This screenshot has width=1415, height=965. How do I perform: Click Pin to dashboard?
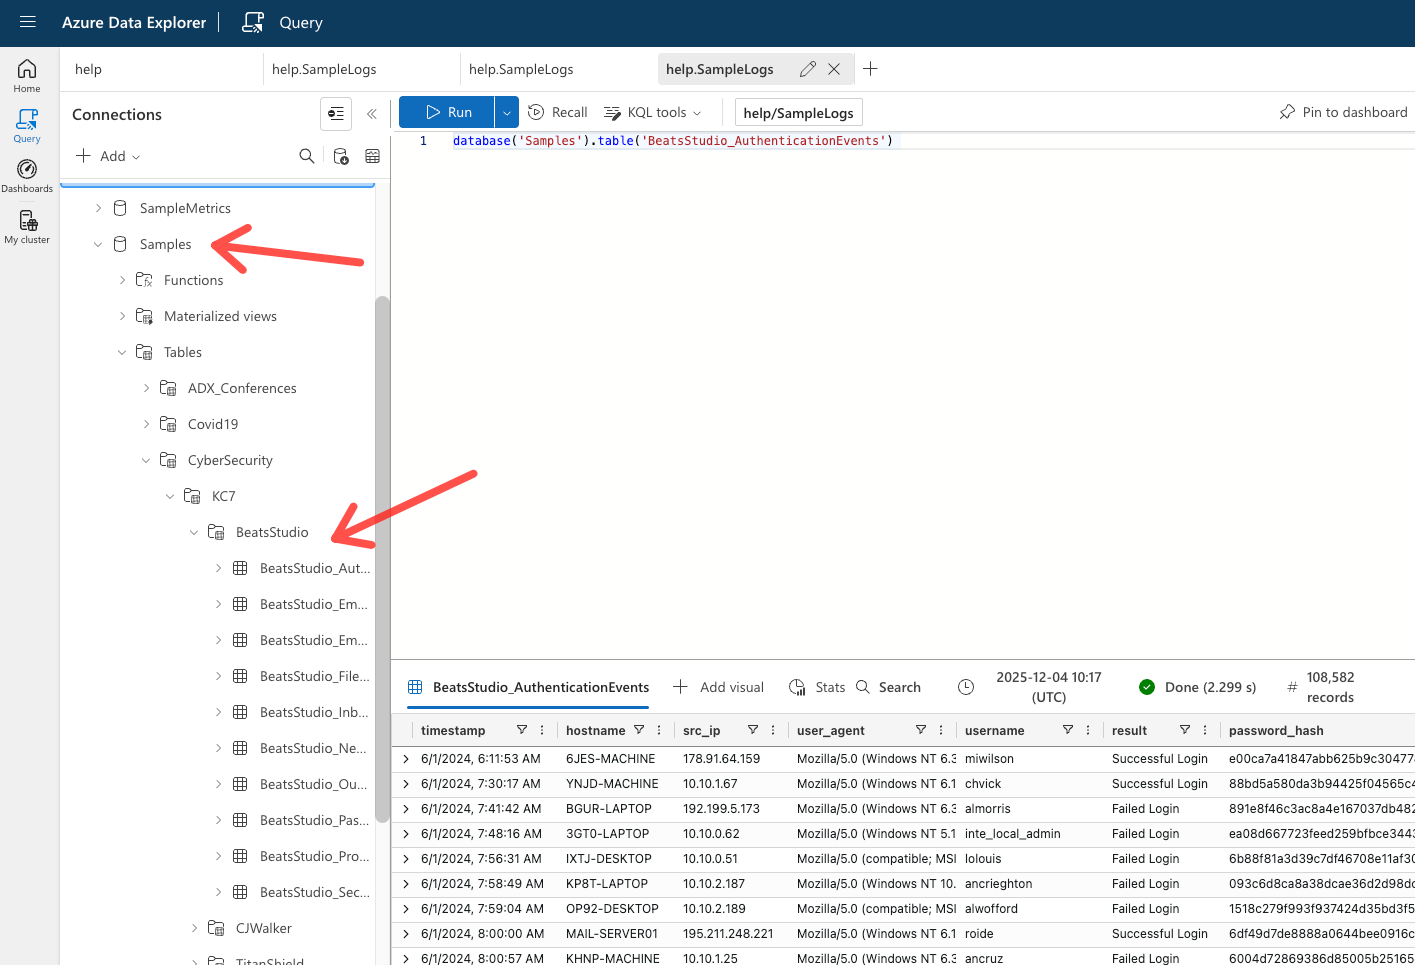(1343, 112)
